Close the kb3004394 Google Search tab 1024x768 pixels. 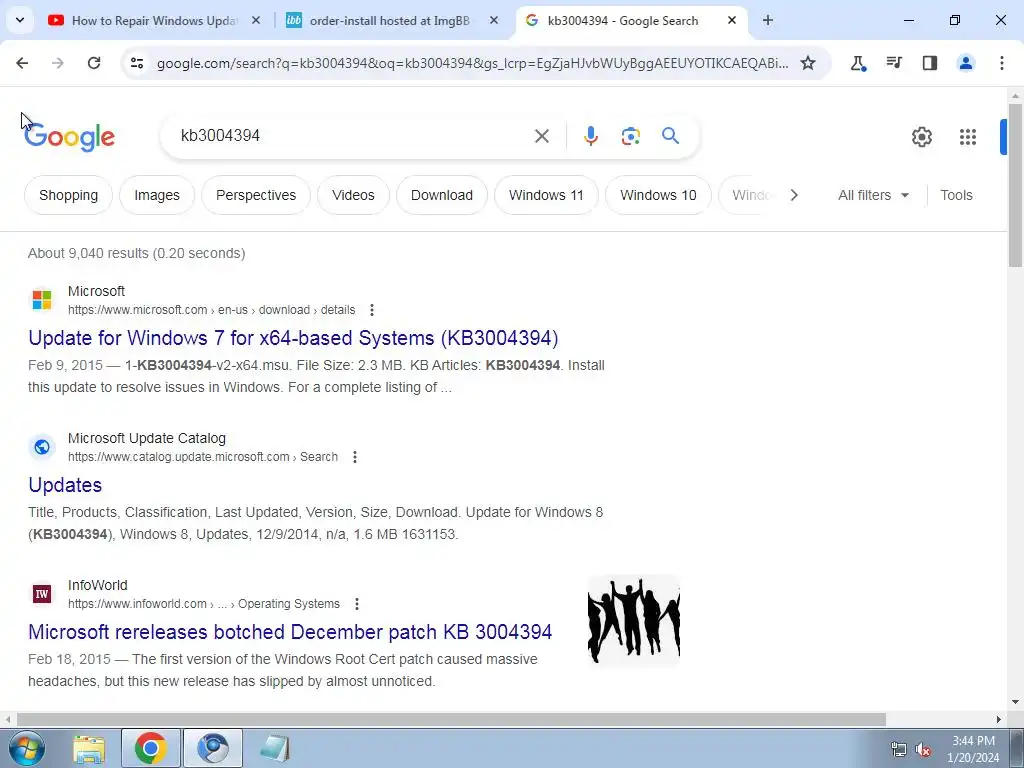732,20
